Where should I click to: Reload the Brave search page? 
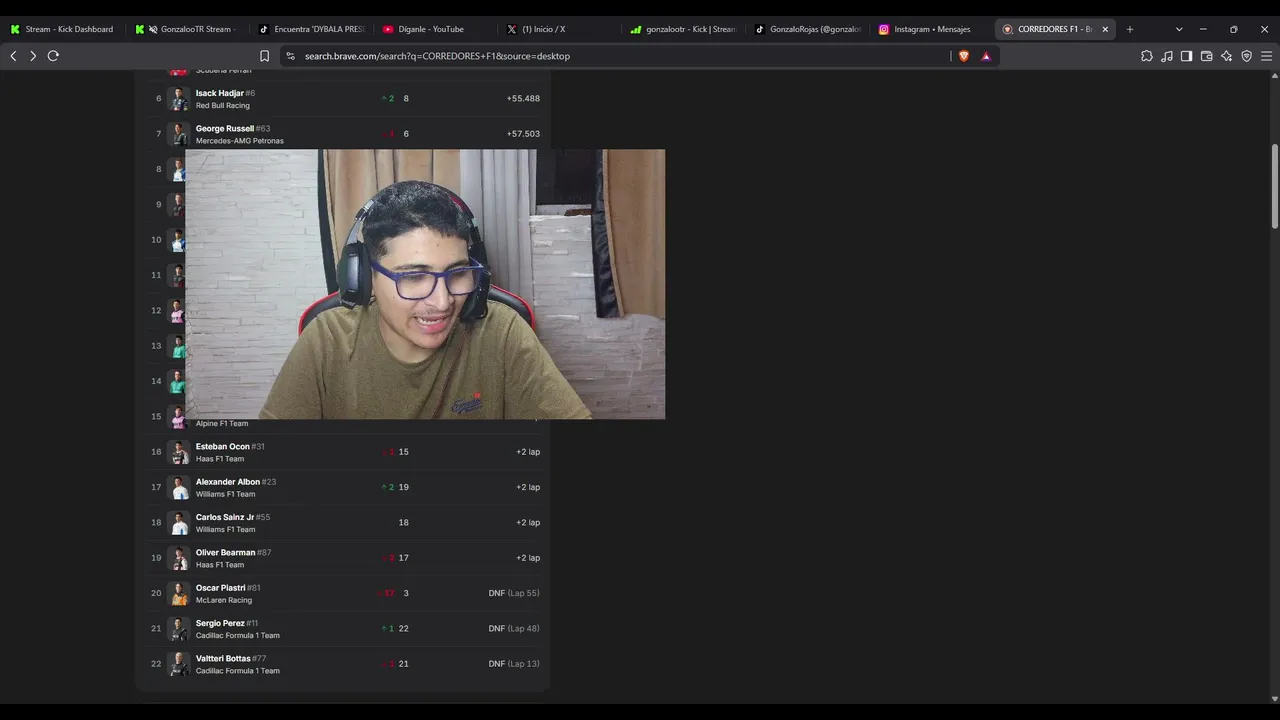point(53,56)
